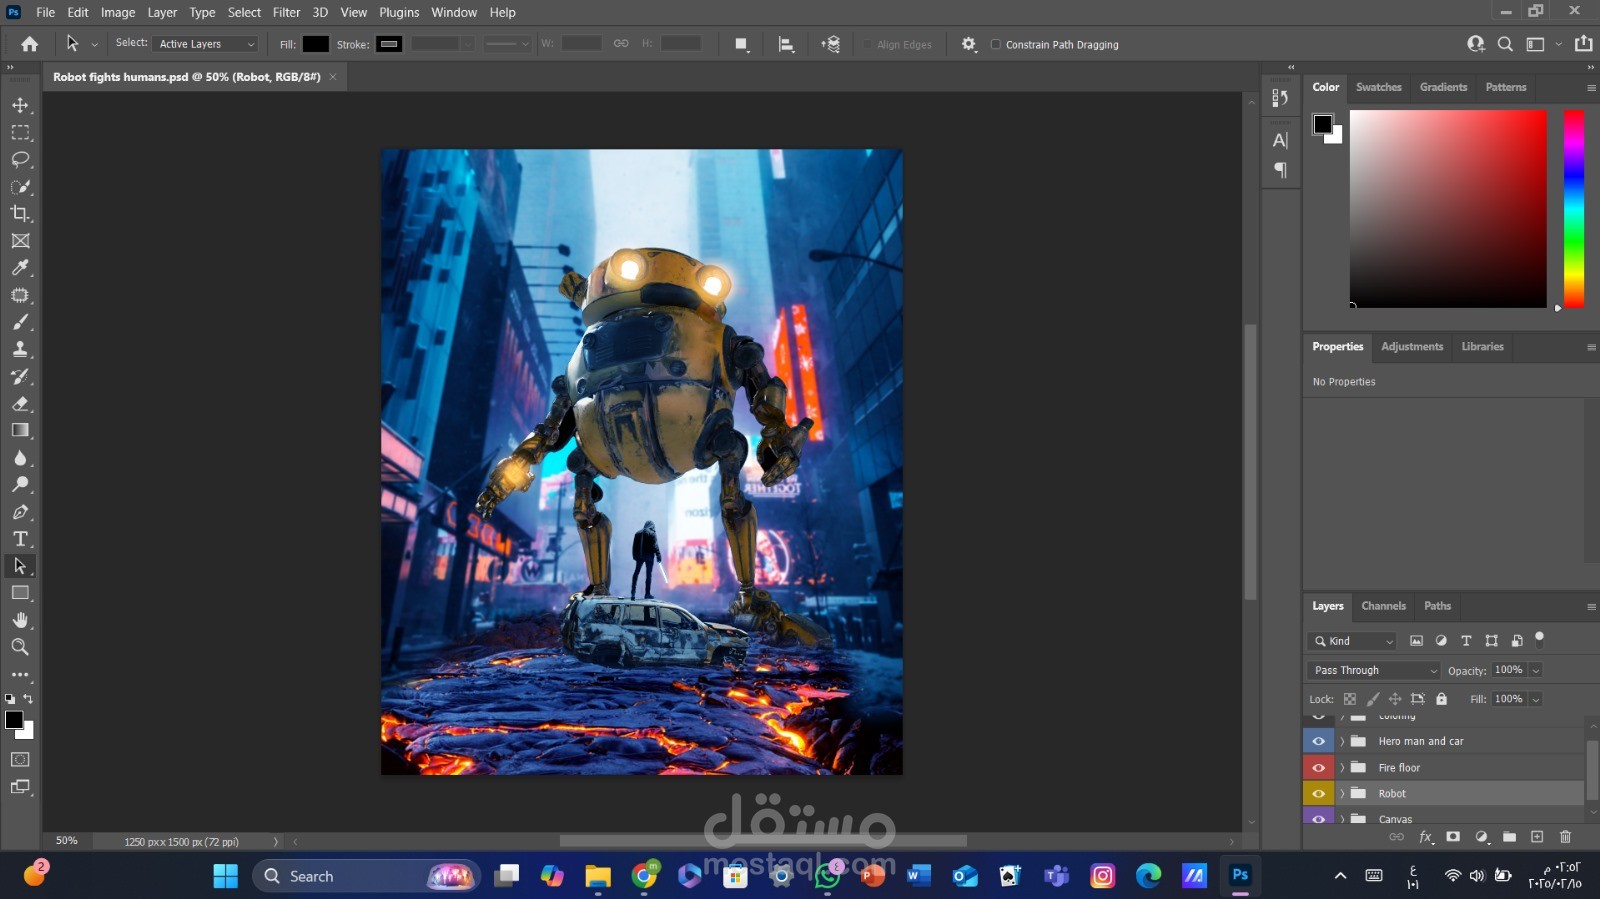Viewport: 1600px width, 899px height.
Task: Select the Zoom tool in the toolbar
Action: (x=20, y=647)
